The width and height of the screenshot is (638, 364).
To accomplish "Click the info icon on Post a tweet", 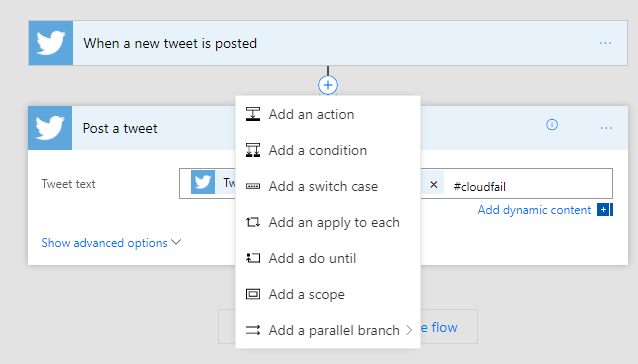I will click(x=552, y=124).
